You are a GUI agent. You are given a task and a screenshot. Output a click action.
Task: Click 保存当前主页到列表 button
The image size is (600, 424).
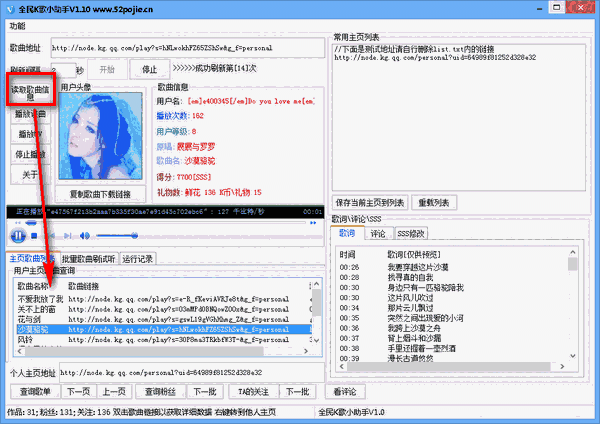[x=370, y=202]
